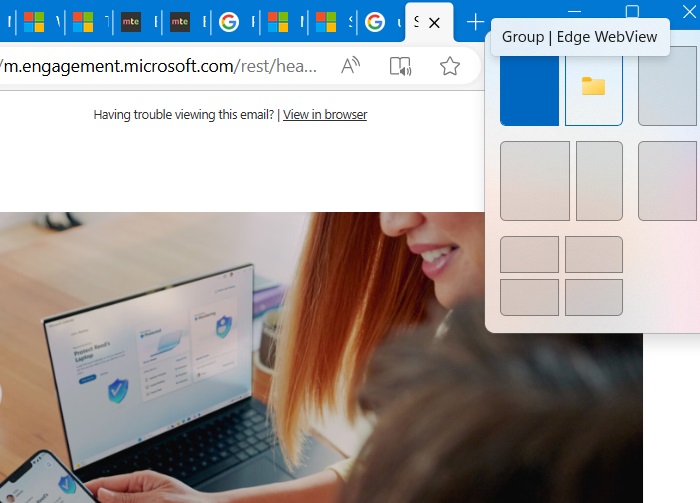Minimize the Edge browser window
The width and height of the screenshot is (700, 503).
coord(575,11)
